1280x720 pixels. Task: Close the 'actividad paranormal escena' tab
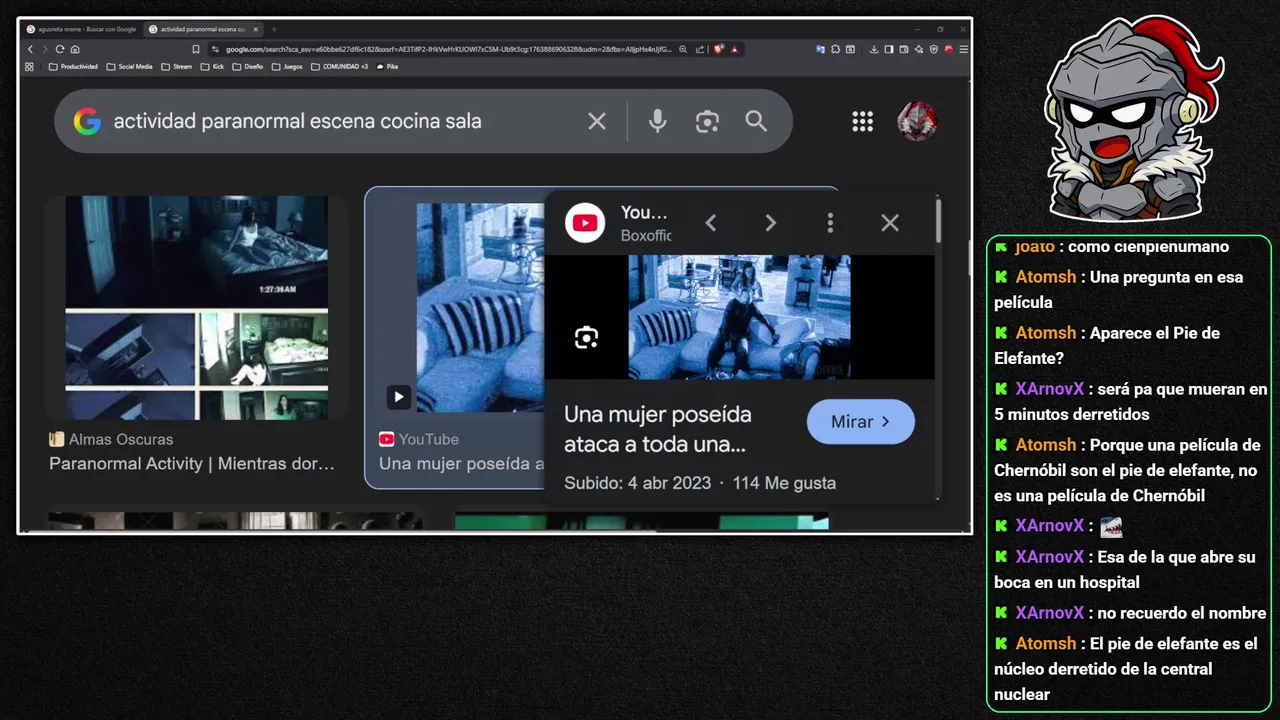click(256, 29)
